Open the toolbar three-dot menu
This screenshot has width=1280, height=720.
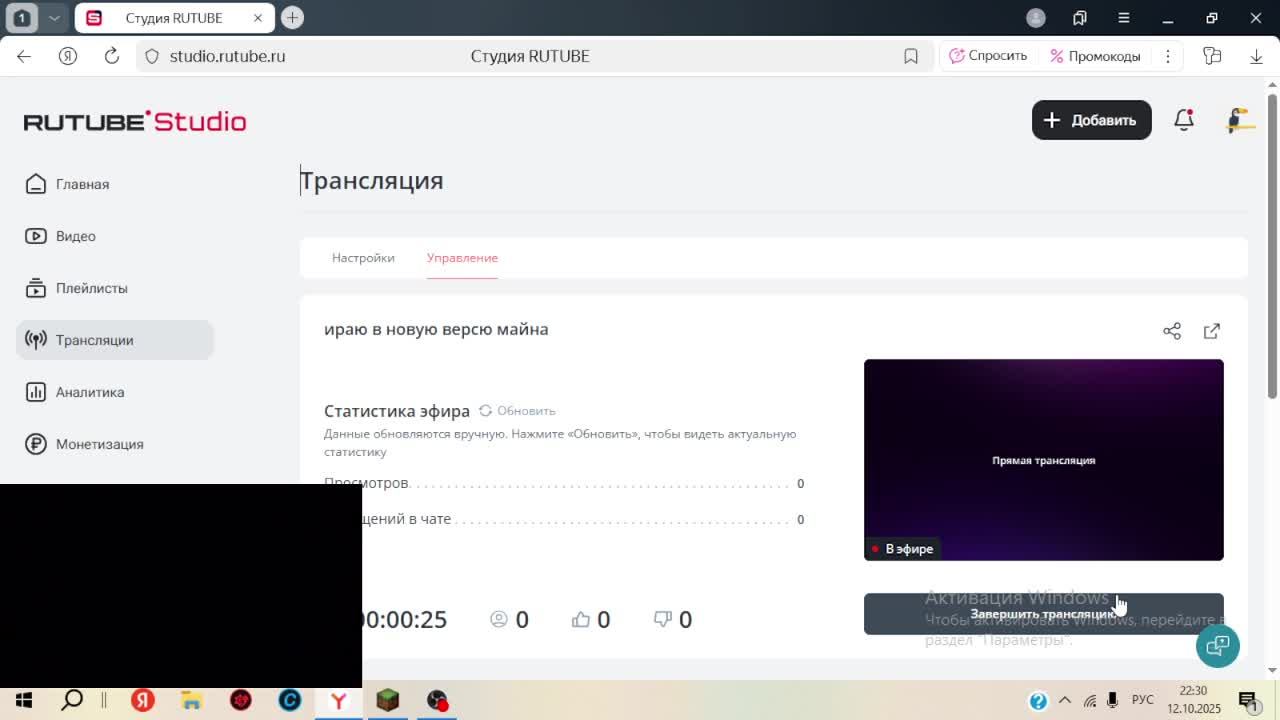coord(1168,56)
